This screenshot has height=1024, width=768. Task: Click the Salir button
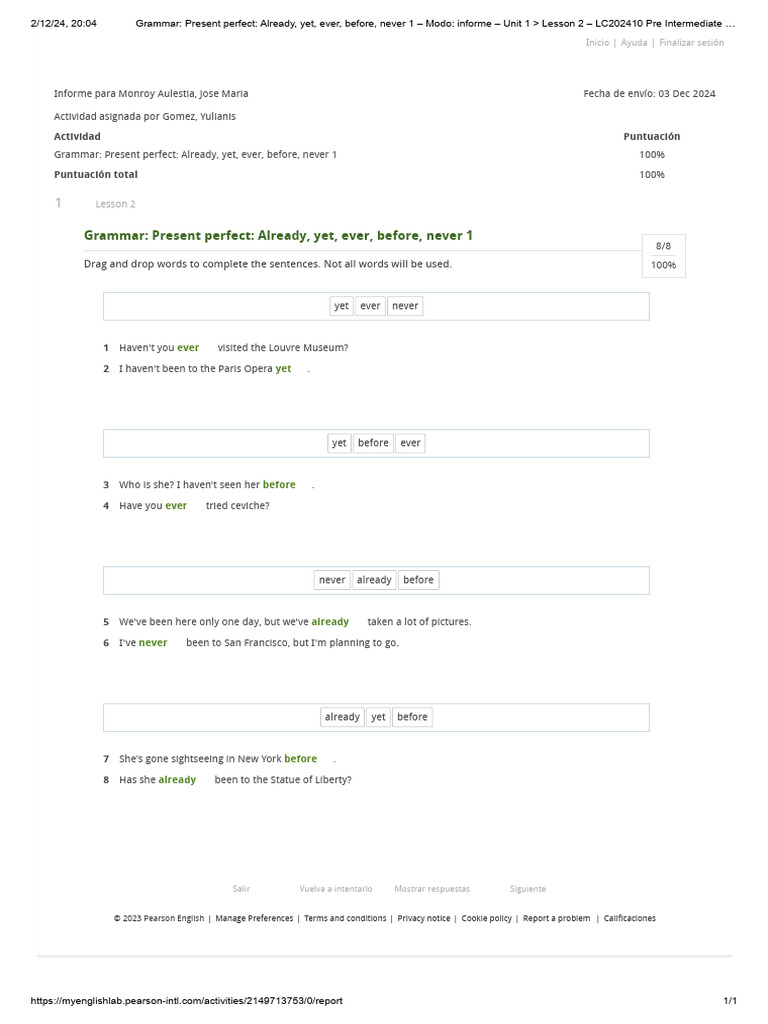point(241,888)
